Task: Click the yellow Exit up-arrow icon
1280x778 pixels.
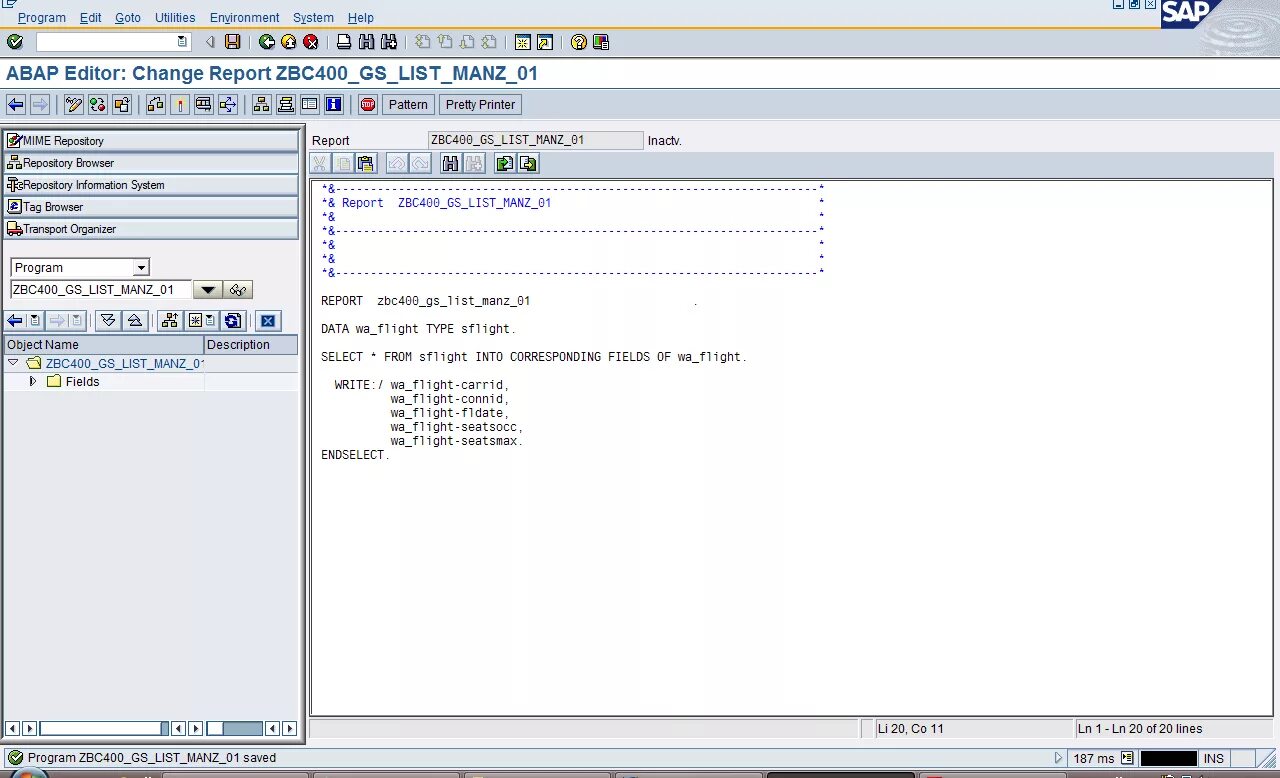Action: pos(289,42)
